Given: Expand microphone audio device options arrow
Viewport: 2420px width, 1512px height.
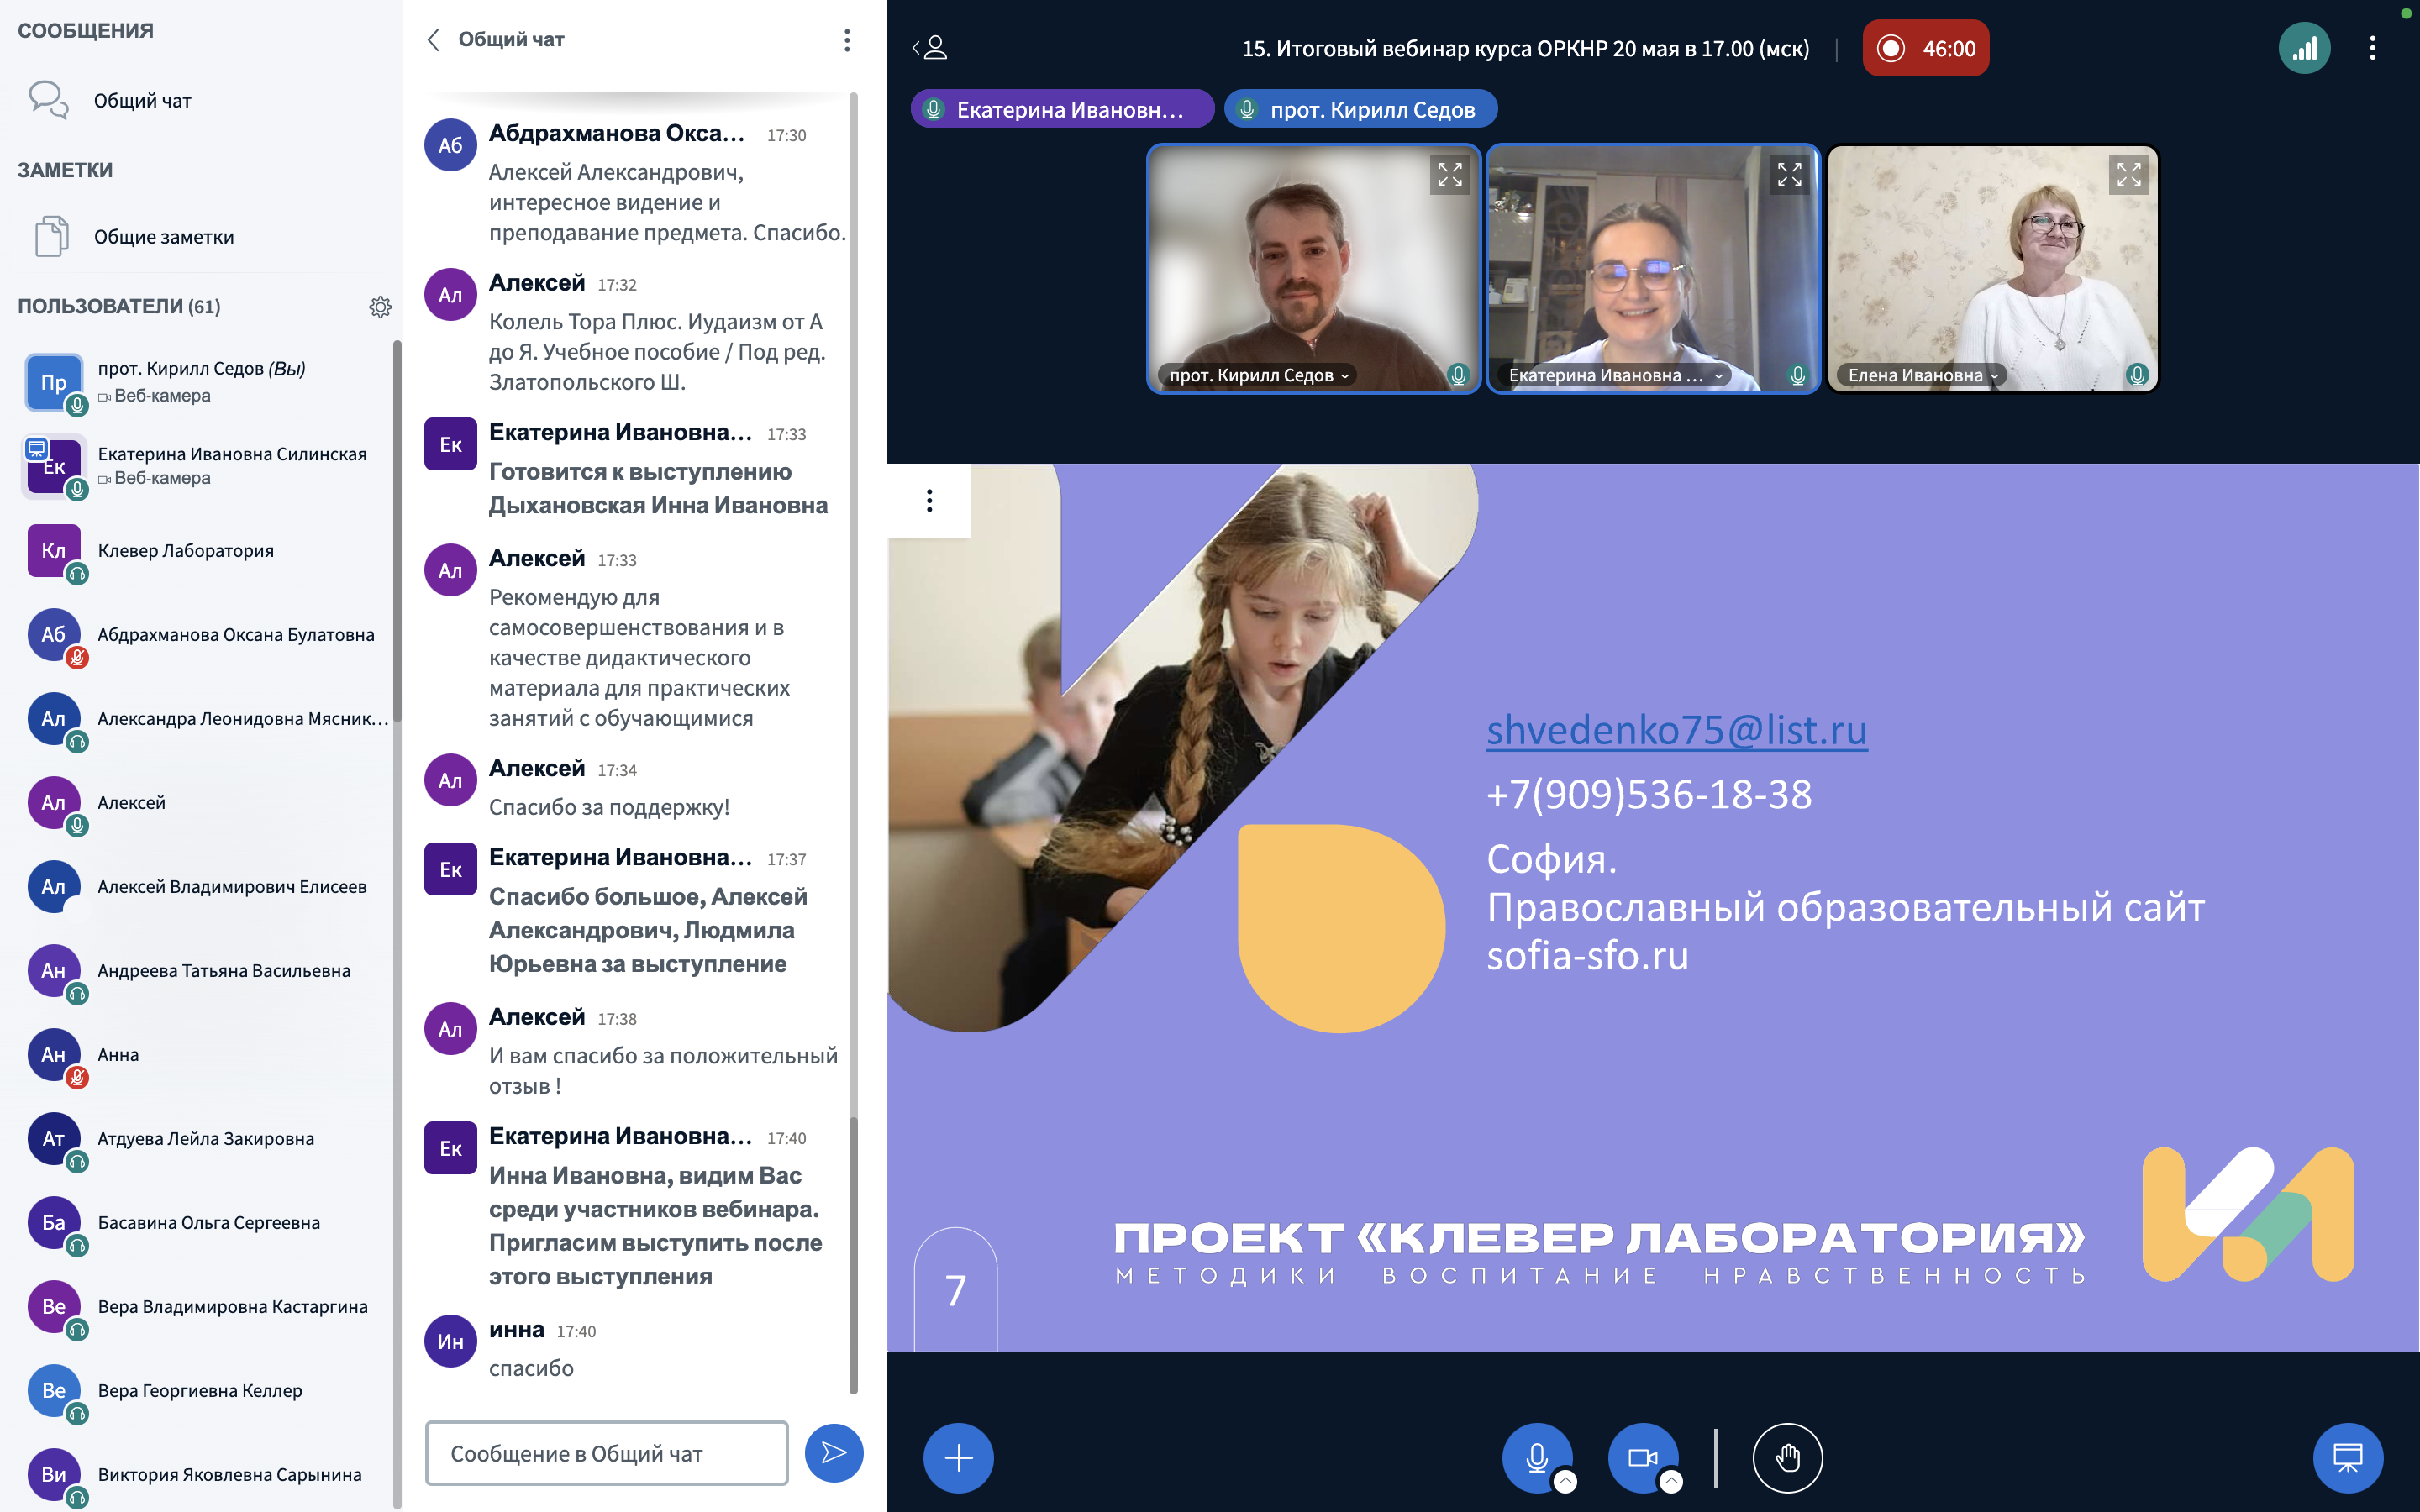Looking at the screenshot, I should pos(1566,1481).
